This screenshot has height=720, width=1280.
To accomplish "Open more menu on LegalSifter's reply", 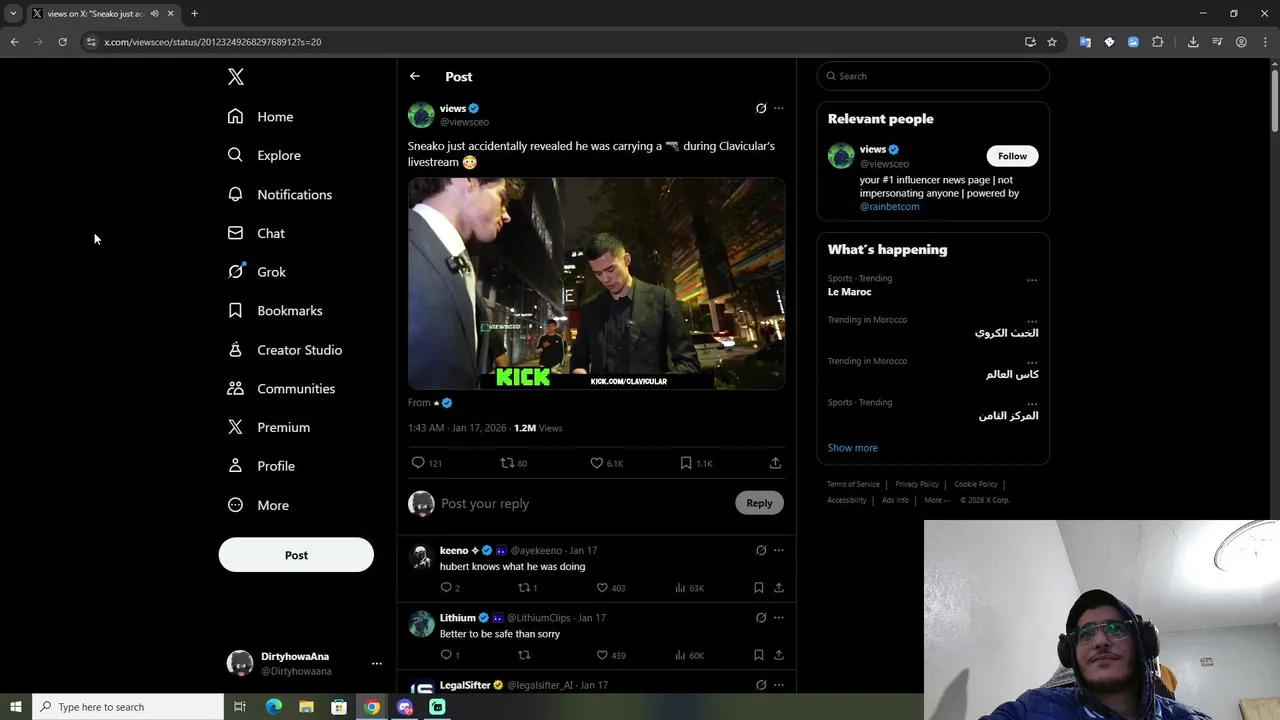I will point(779,685).
